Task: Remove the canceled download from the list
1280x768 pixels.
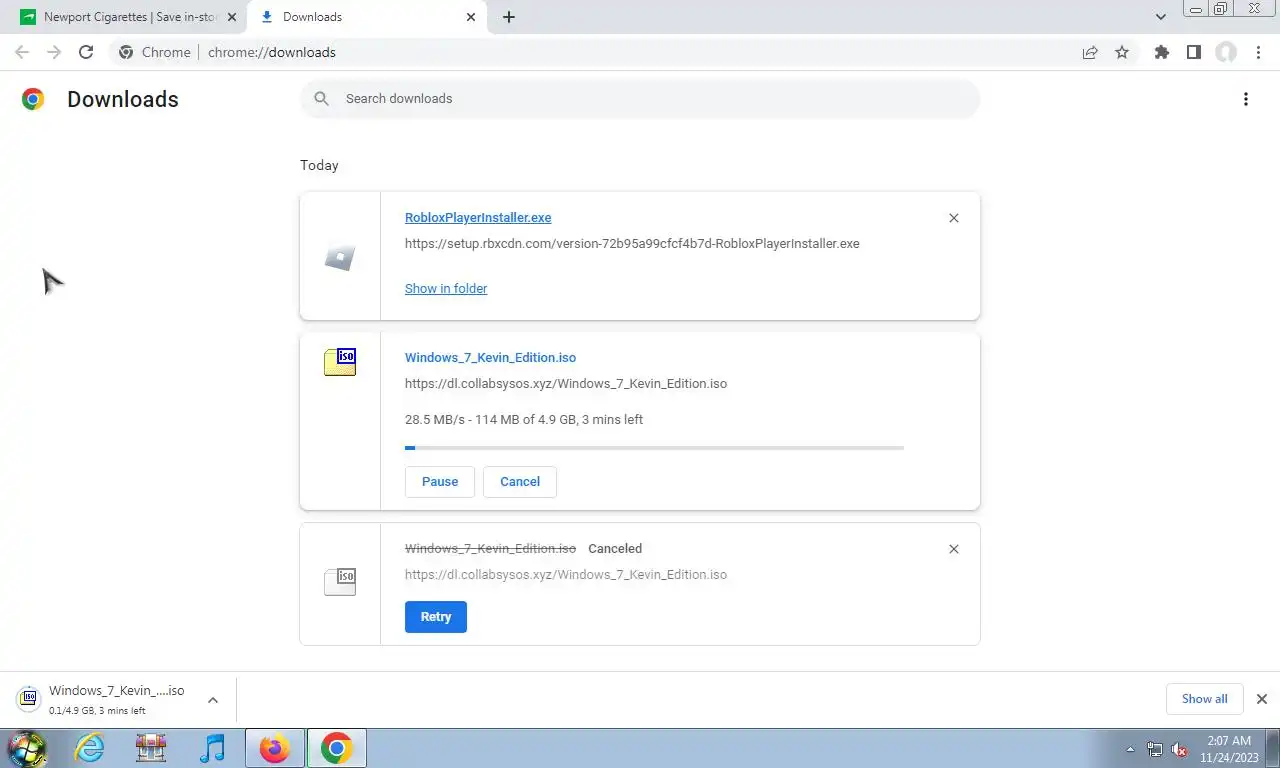Action: point(953,549)
